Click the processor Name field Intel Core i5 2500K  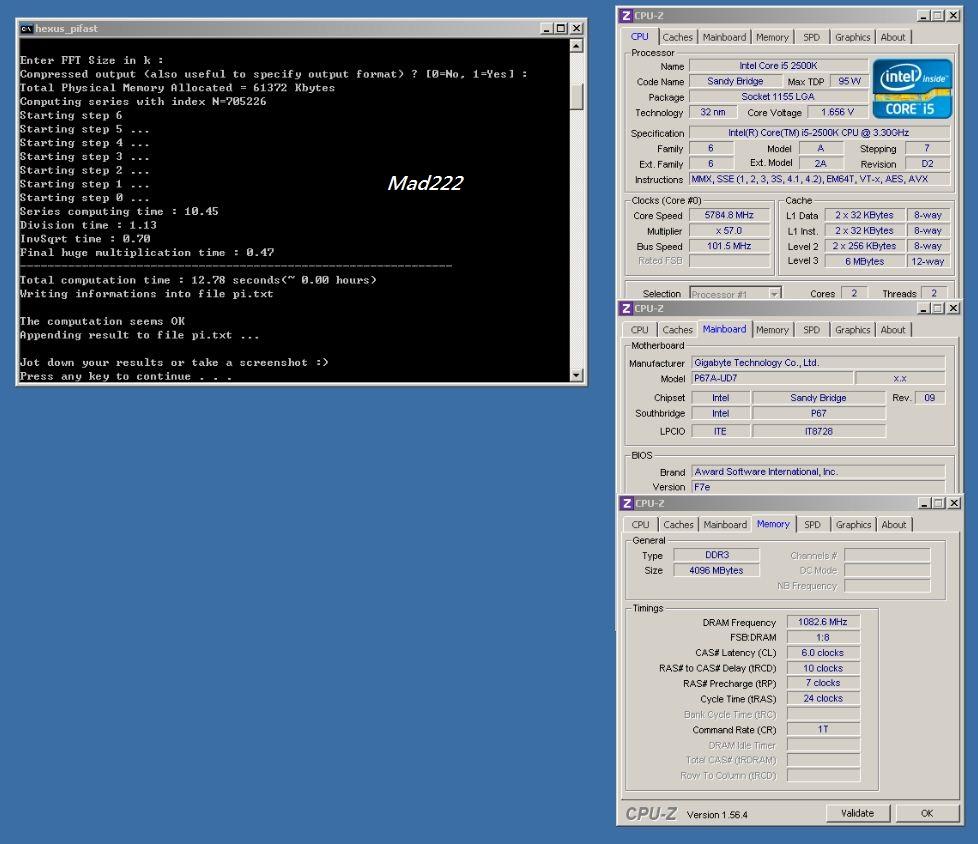[x=778, y=65]
